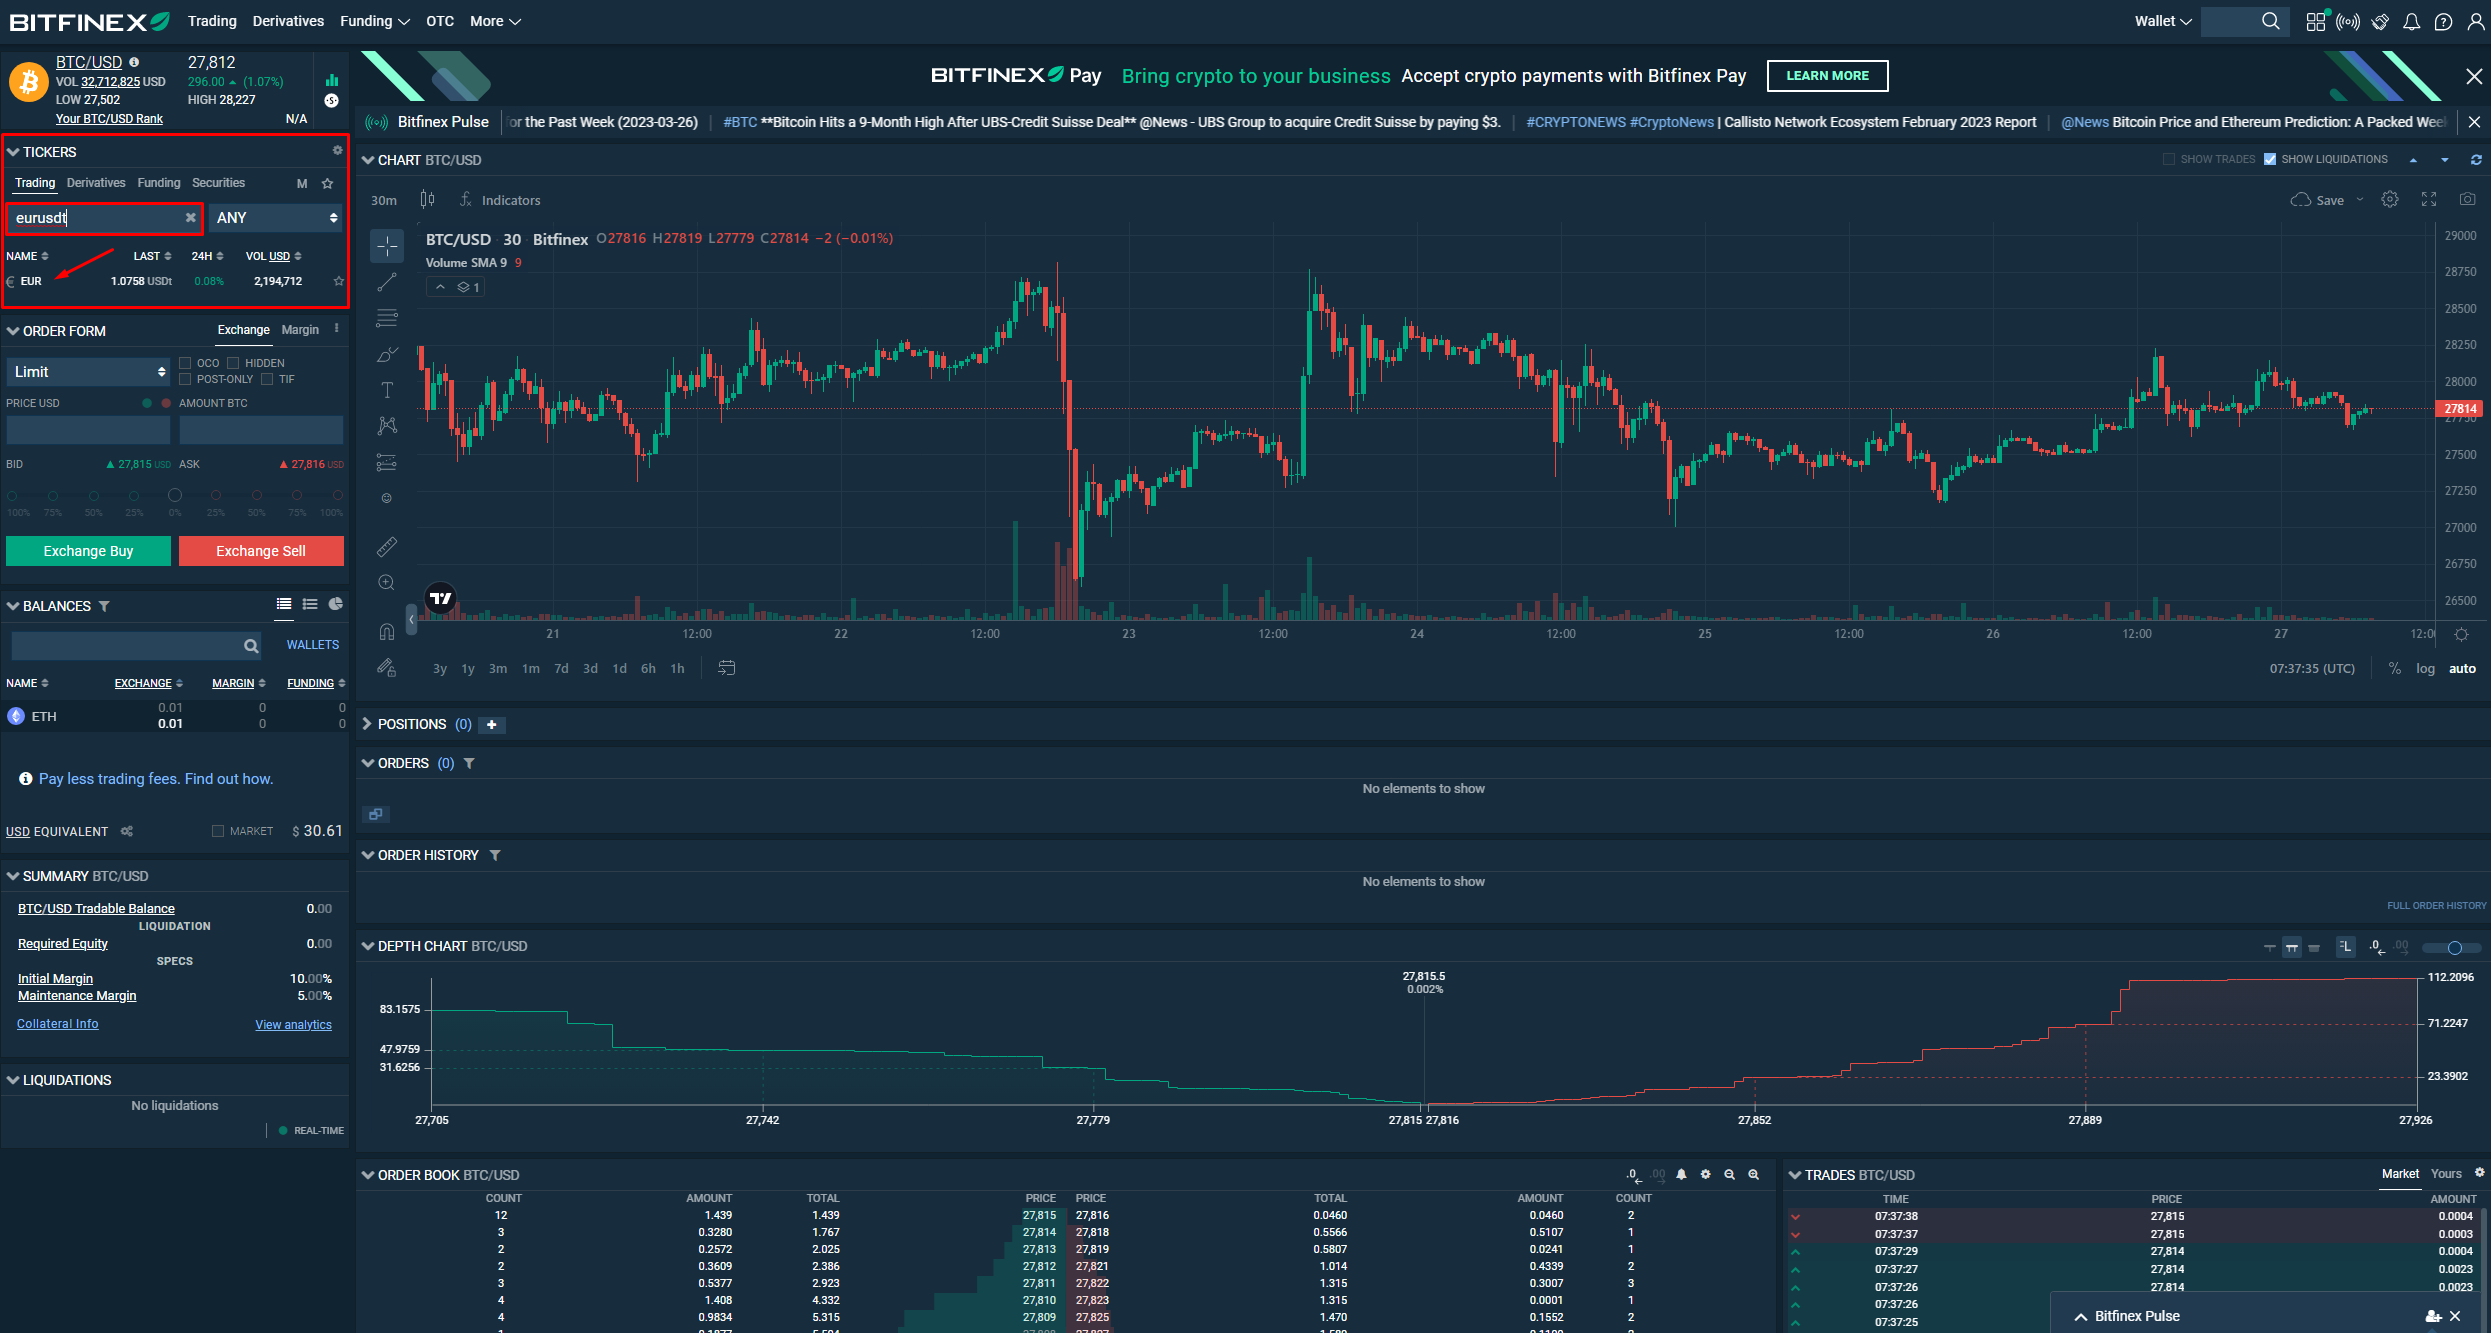Click the Exchange Buy button

[88, 550]
